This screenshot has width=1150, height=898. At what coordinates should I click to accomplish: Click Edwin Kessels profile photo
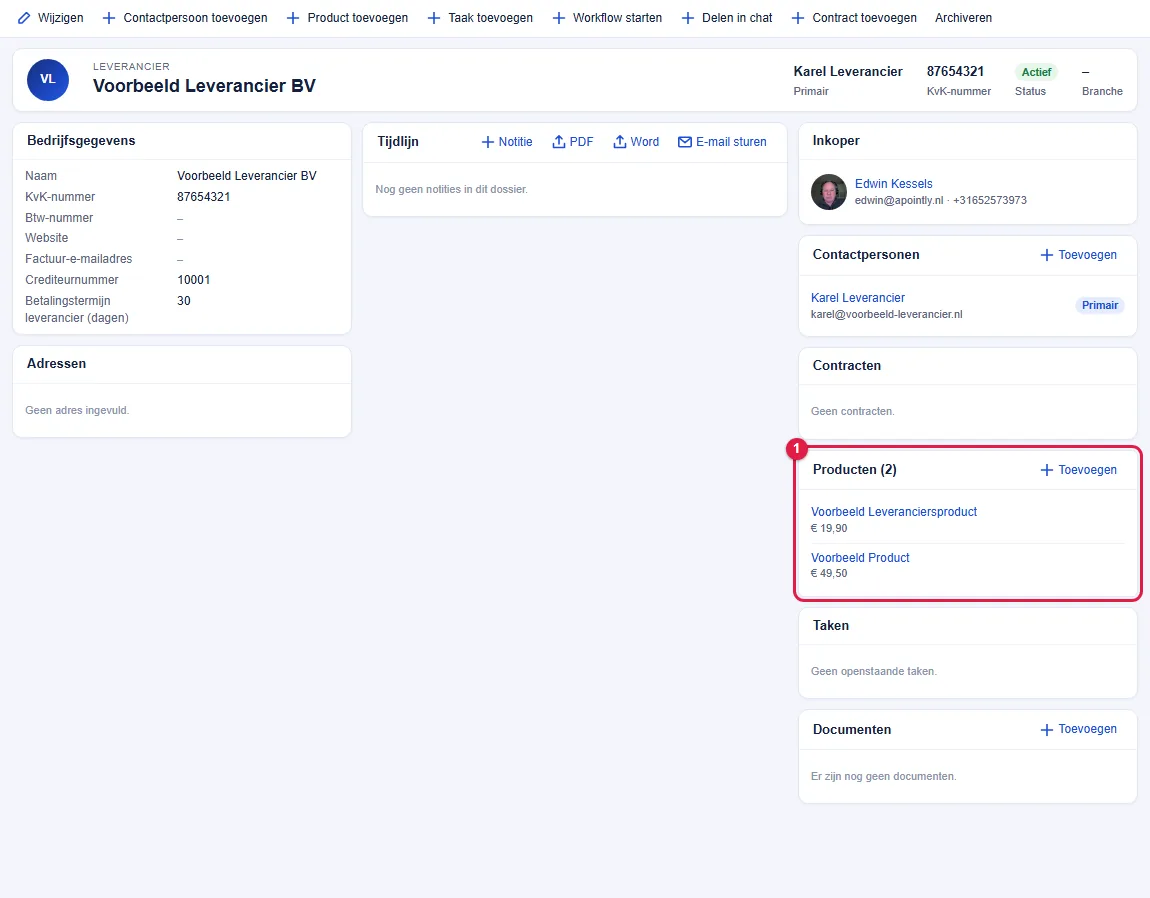(x=829, y=191)
